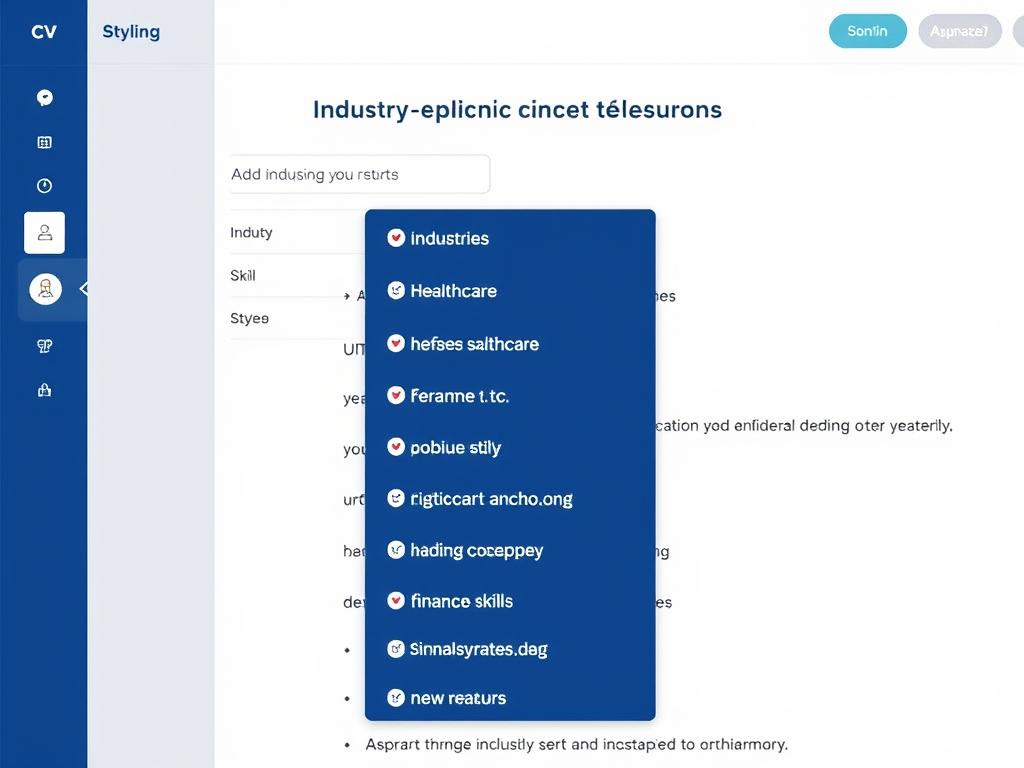The width and height of the screenshot is (1024, 768).
Task: Toggle the check icon next to Industries
Action: (x=395, y=238)
